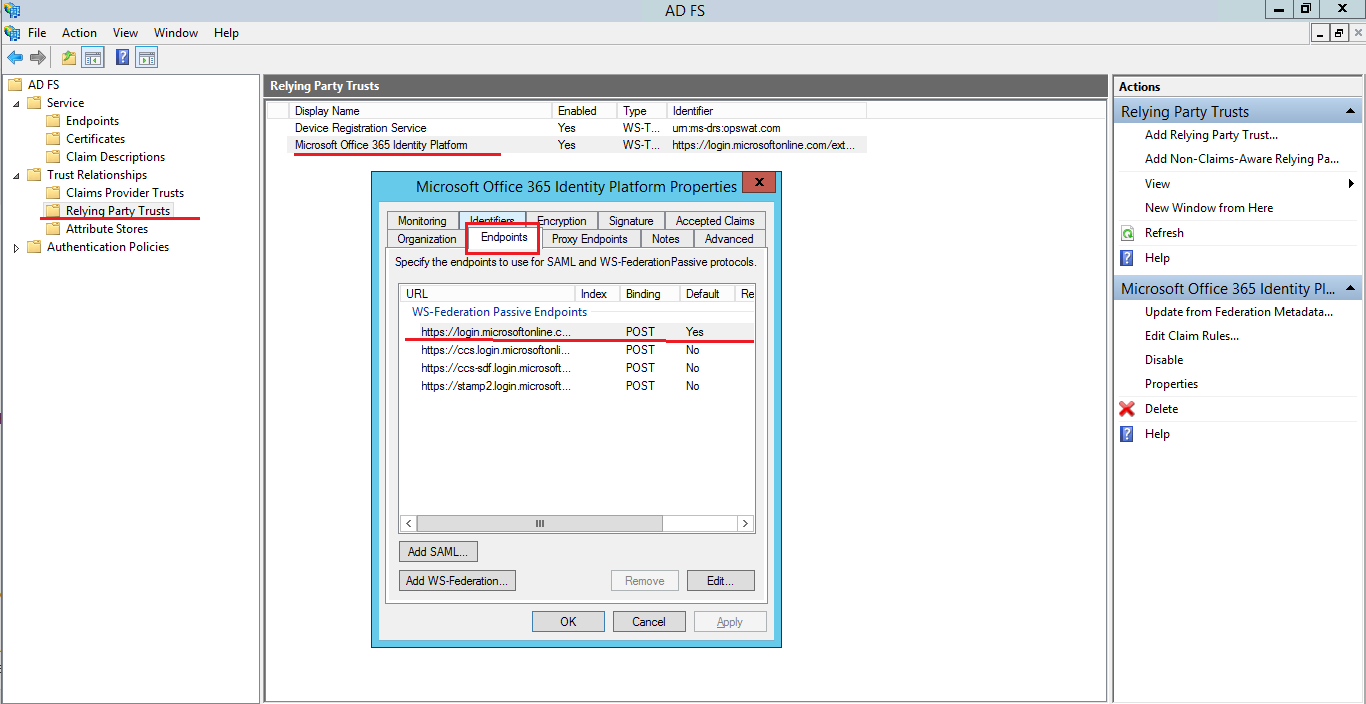Toggle the Show/Hide Action Pane icon
The image size is (1366, 704).
[147, 57]
